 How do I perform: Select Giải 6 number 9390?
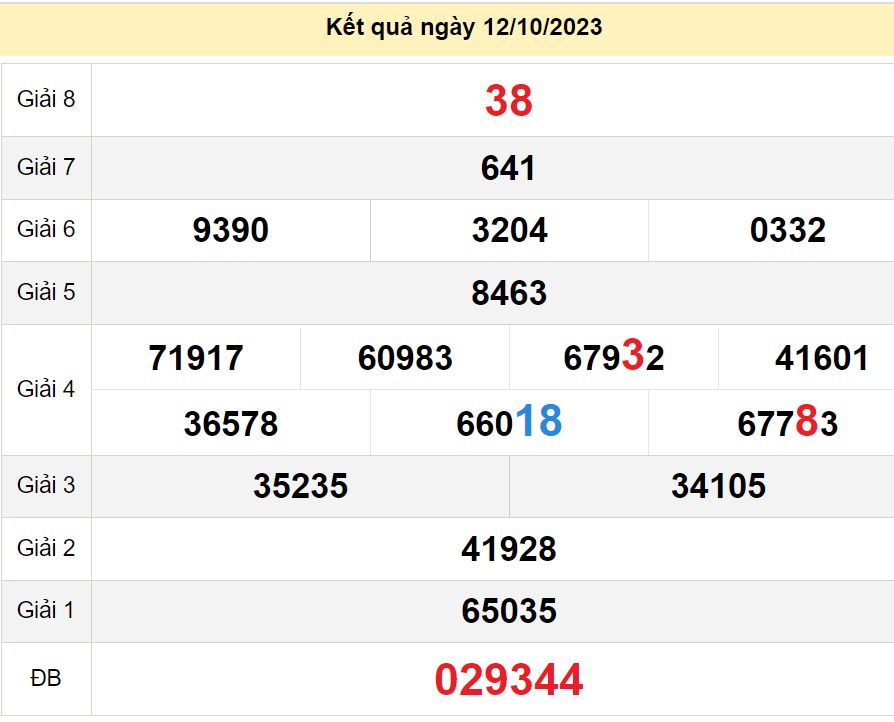[x=231, y=231]
